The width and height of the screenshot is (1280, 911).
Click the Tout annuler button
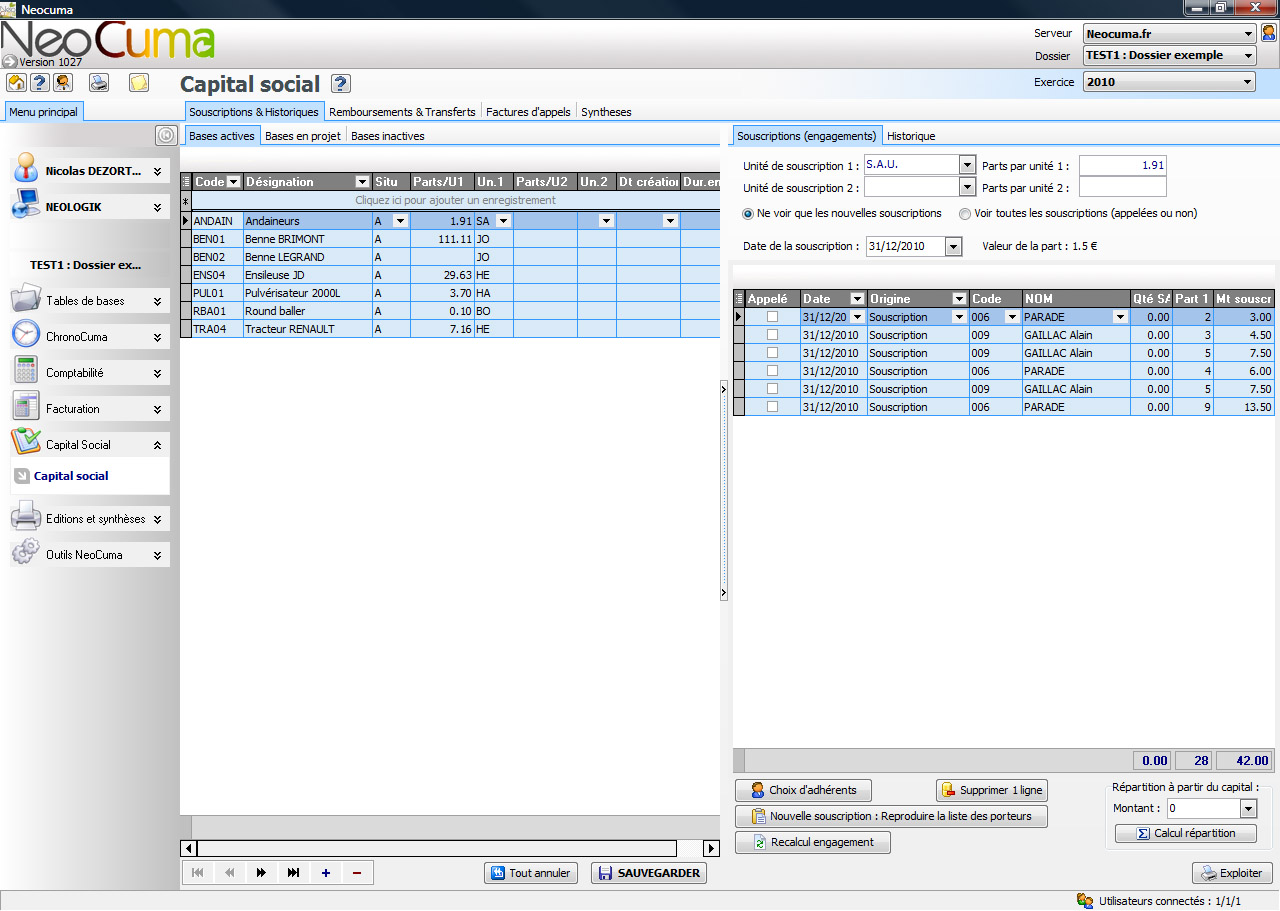click(x=531, y=873)
